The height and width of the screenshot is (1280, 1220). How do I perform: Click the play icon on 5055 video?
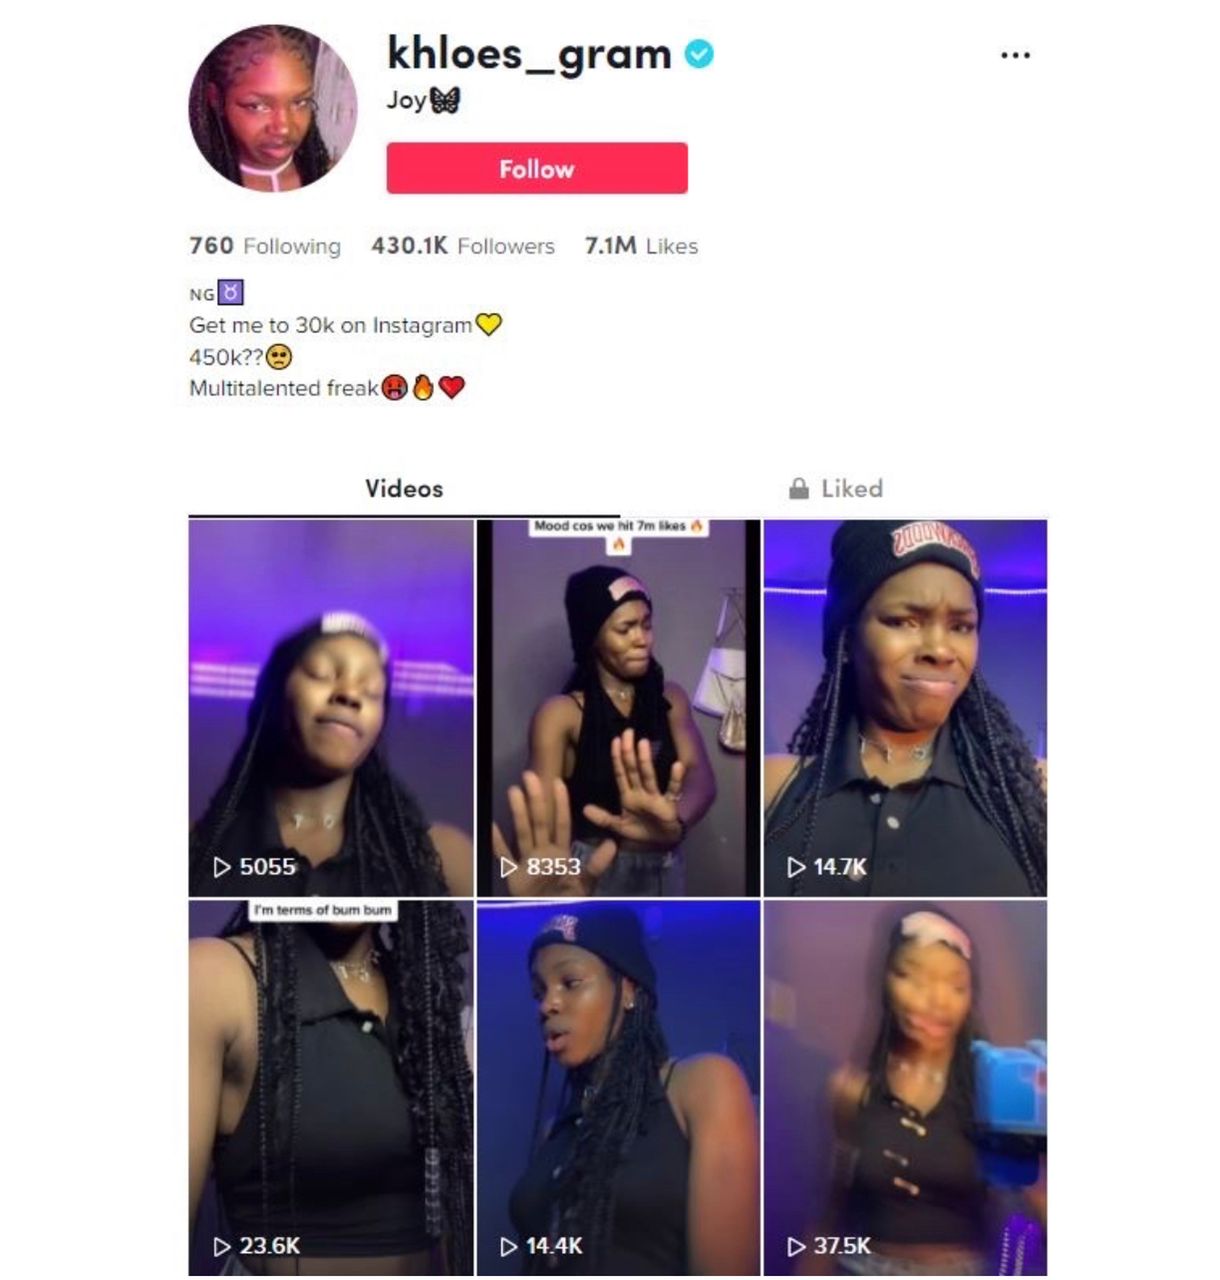222,867
